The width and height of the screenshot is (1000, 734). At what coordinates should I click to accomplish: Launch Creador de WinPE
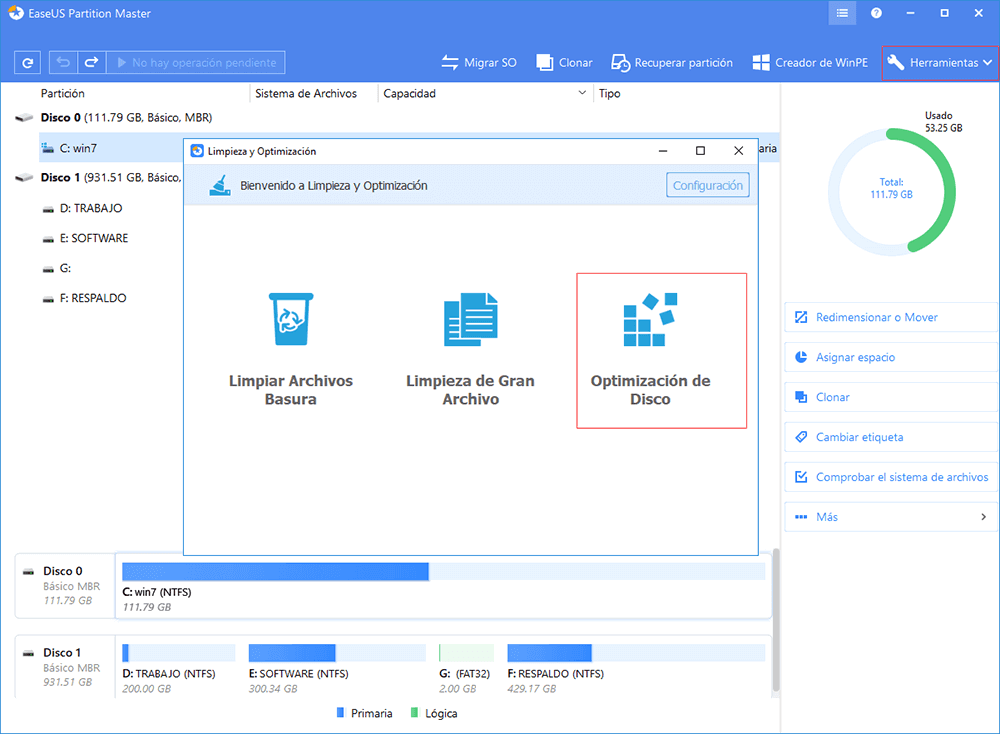pos(810,62)
